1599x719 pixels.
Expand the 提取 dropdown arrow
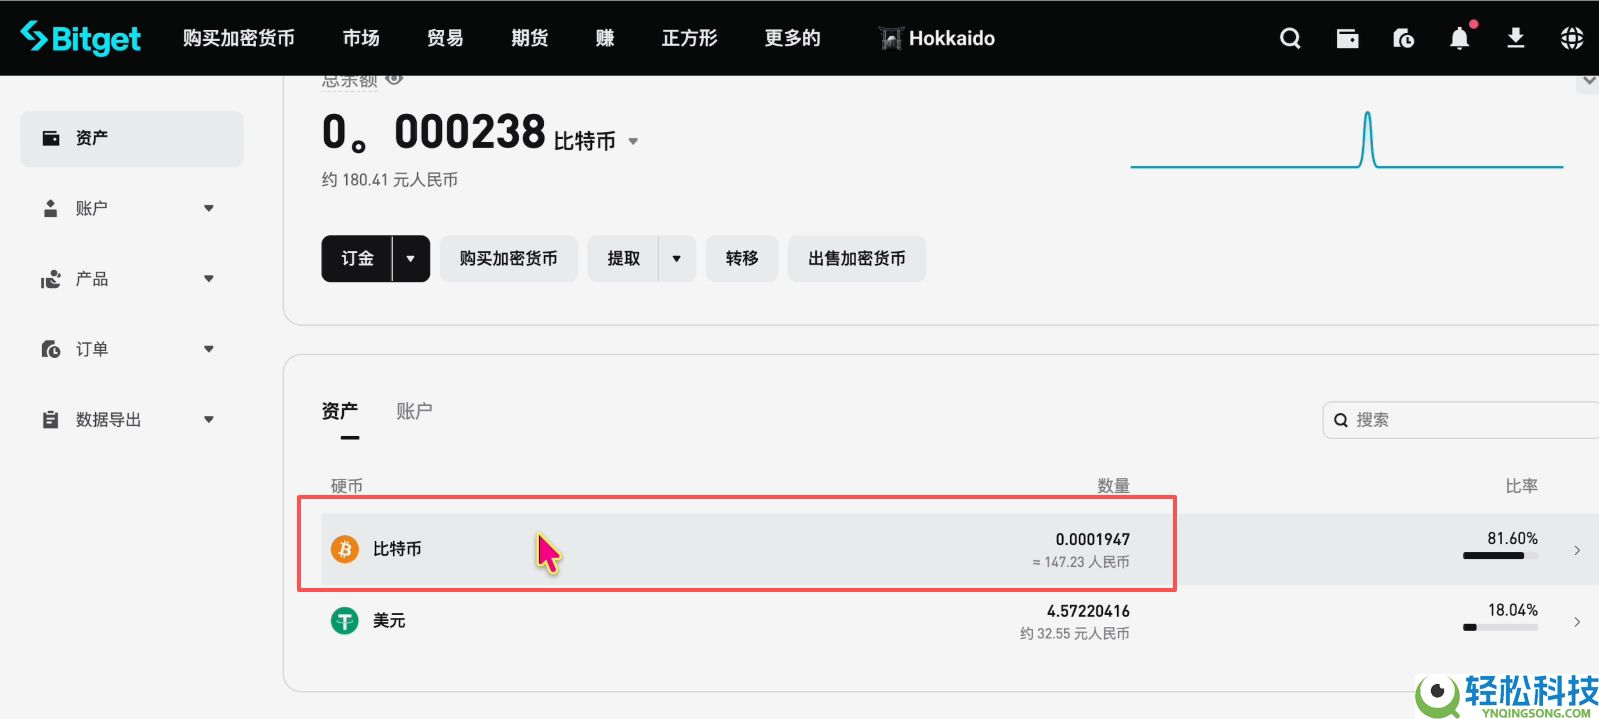click(x=676, y=259)
